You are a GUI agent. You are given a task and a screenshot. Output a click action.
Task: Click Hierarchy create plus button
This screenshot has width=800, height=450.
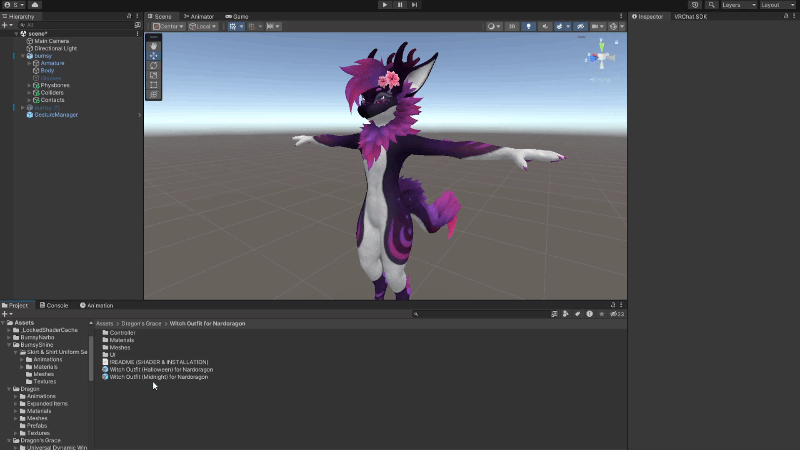(x=7, y=25)
